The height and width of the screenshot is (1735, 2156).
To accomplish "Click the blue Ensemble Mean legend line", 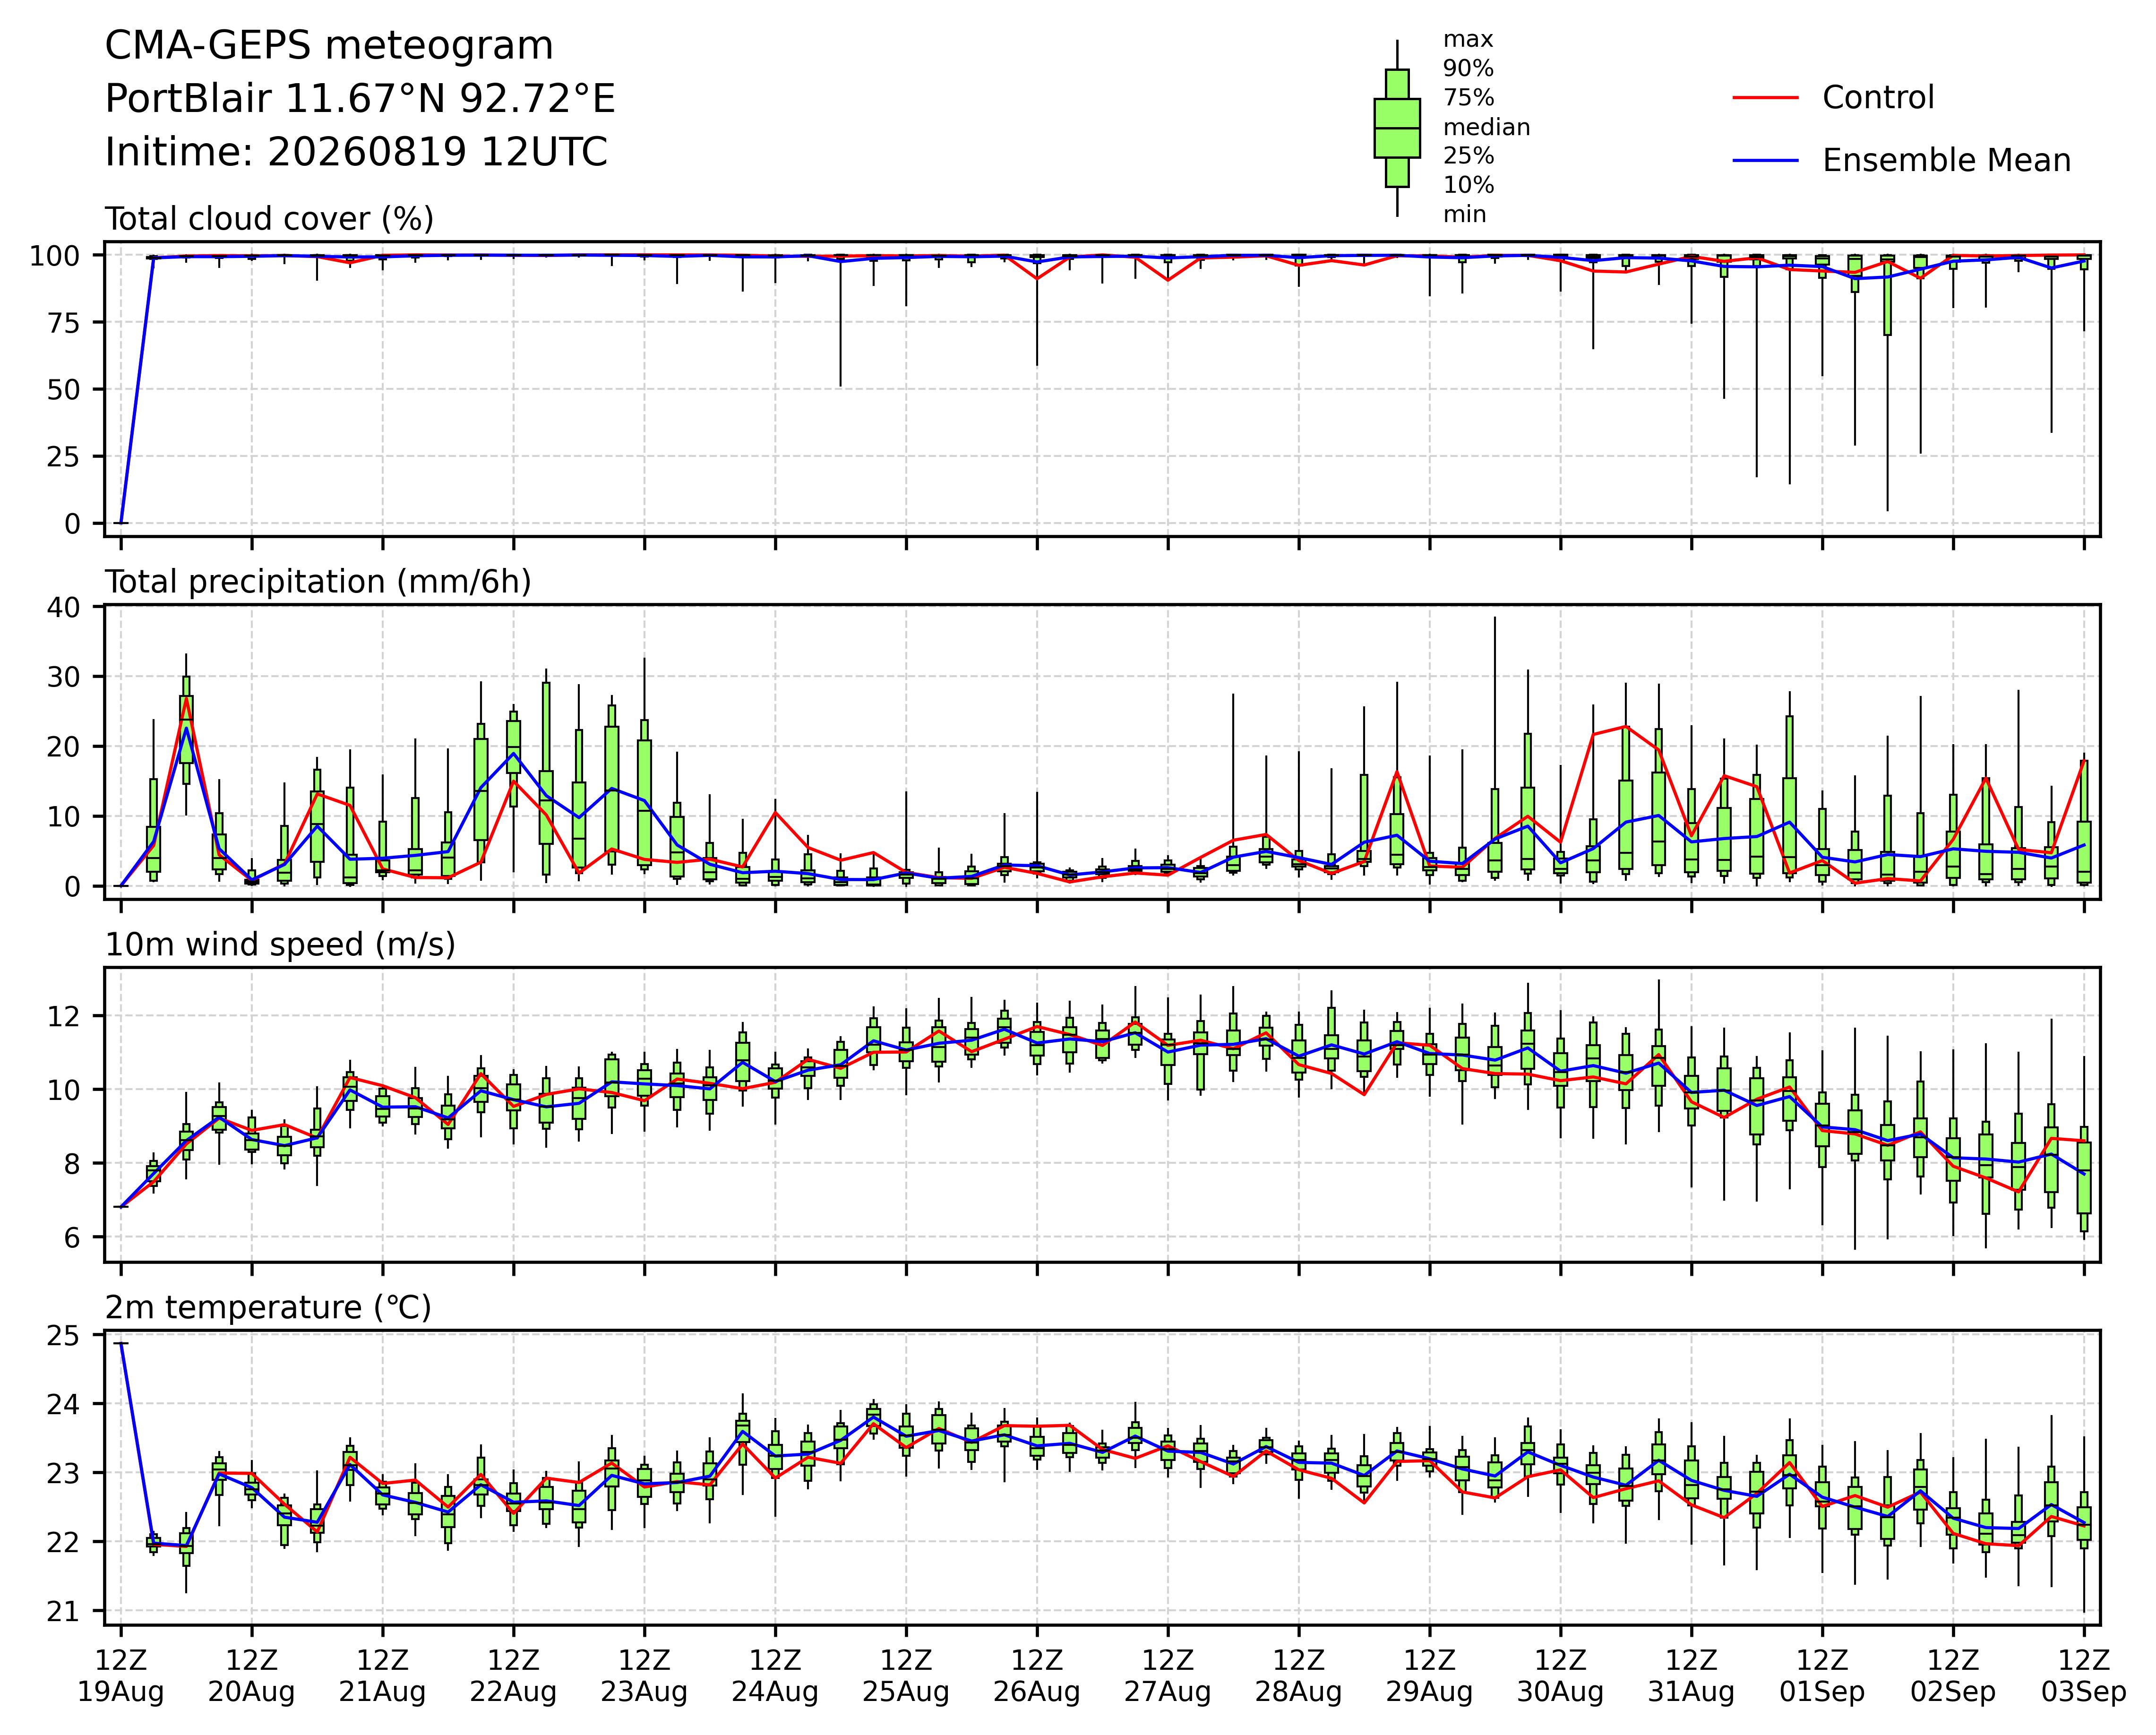I will coord(1766,161).
